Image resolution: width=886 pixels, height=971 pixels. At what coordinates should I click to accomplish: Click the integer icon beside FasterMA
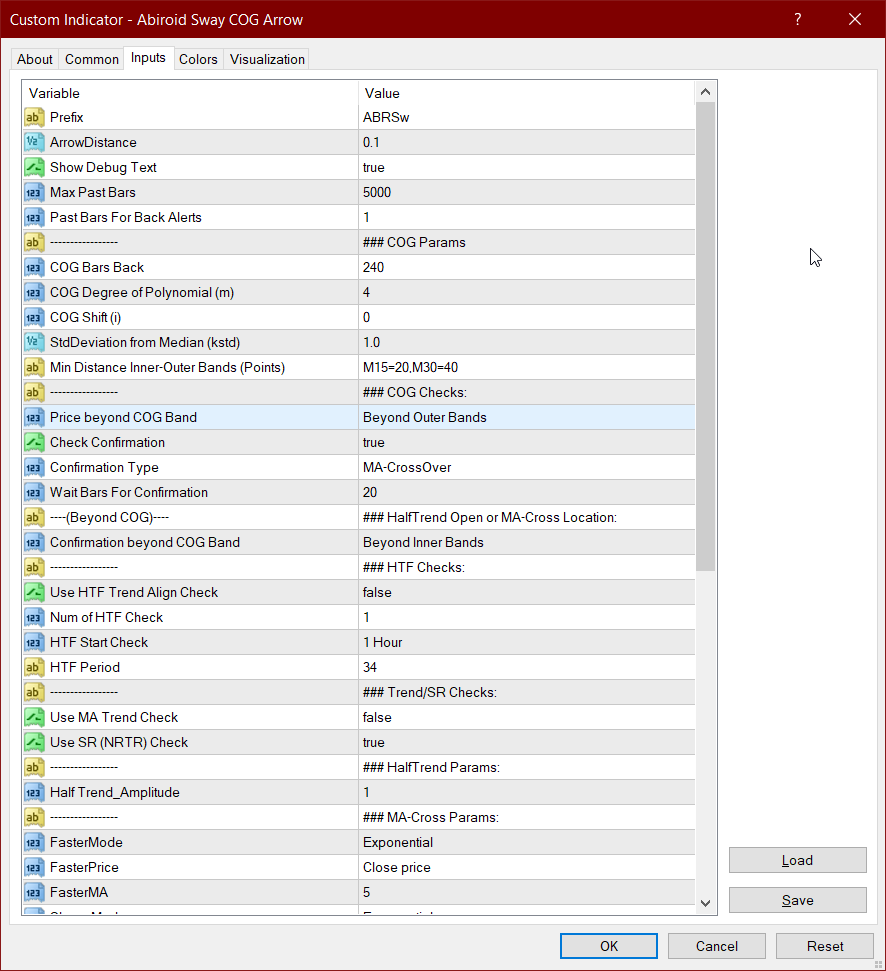point(34,892)
